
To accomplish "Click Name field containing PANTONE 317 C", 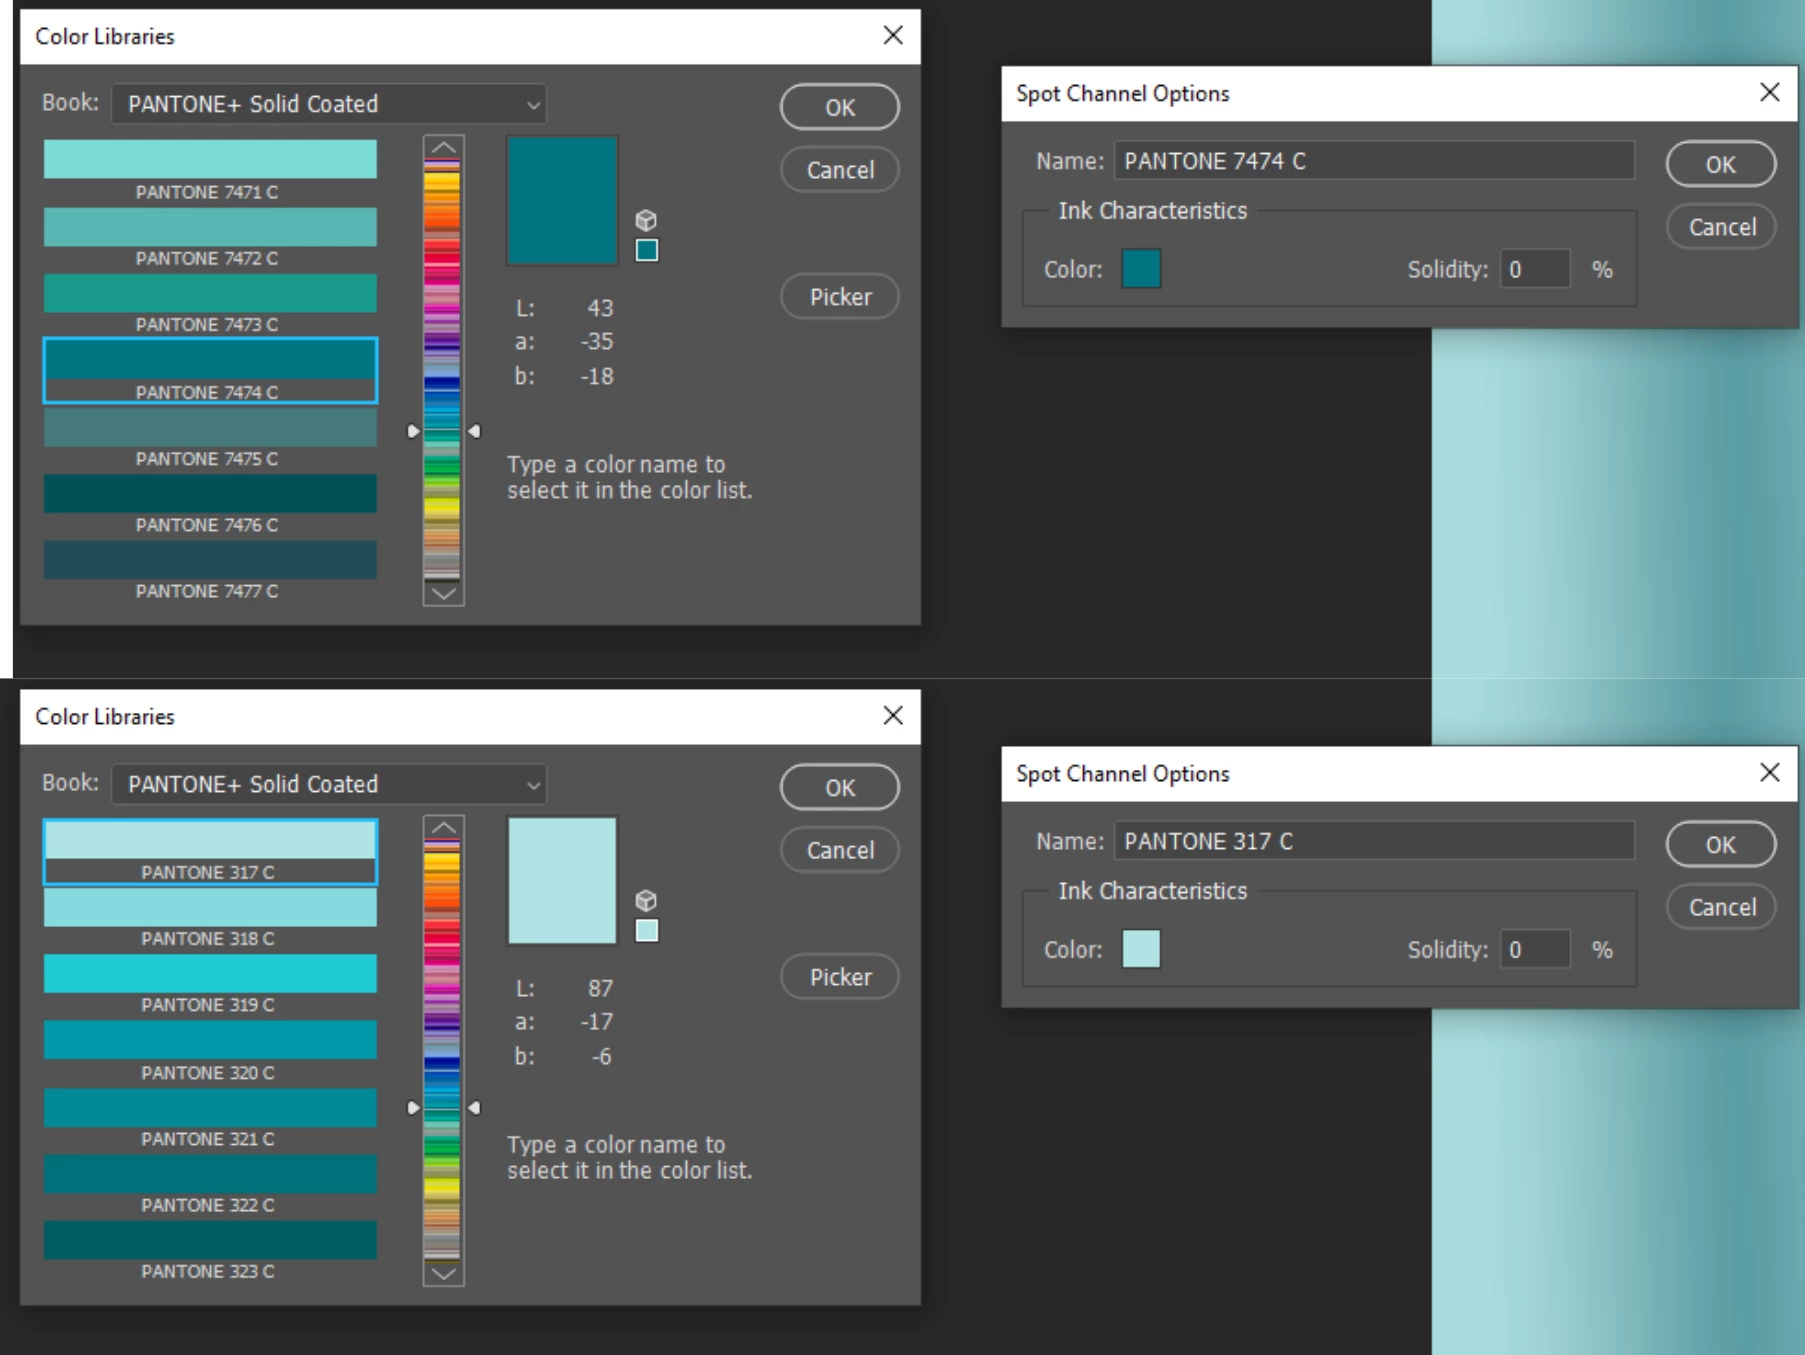I will pos(1374,841).
